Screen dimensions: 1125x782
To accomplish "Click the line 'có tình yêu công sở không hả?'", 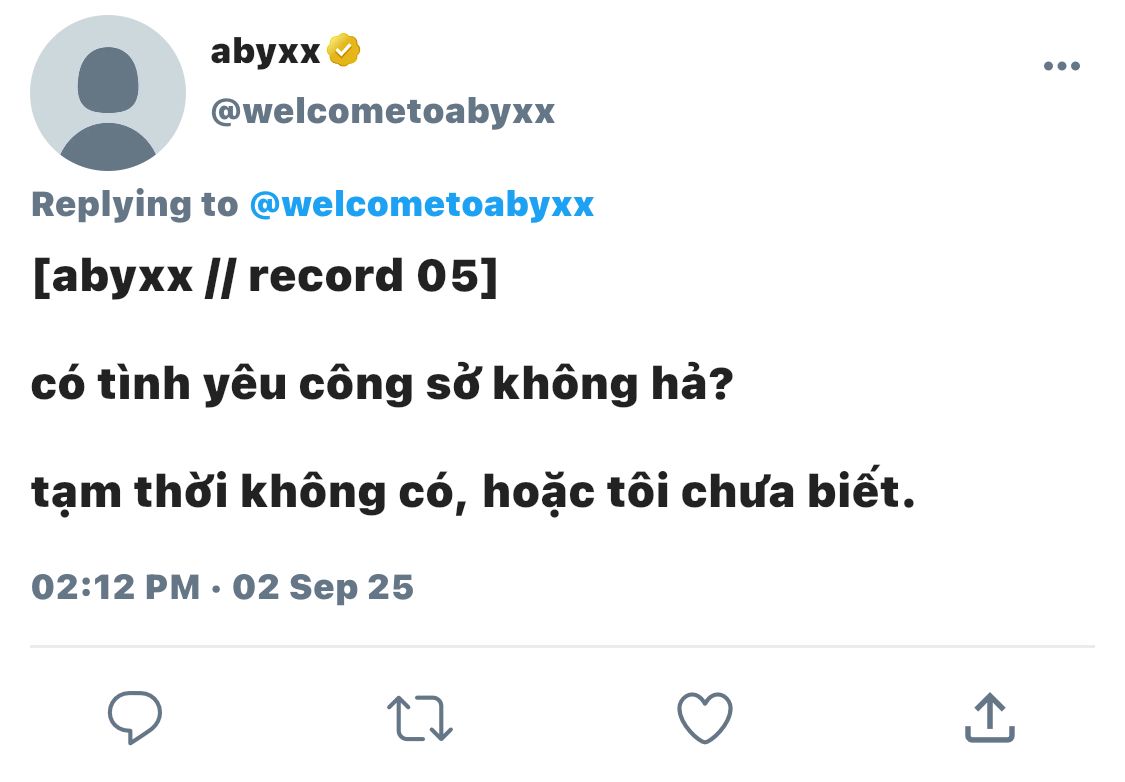I will pos(382,383).
